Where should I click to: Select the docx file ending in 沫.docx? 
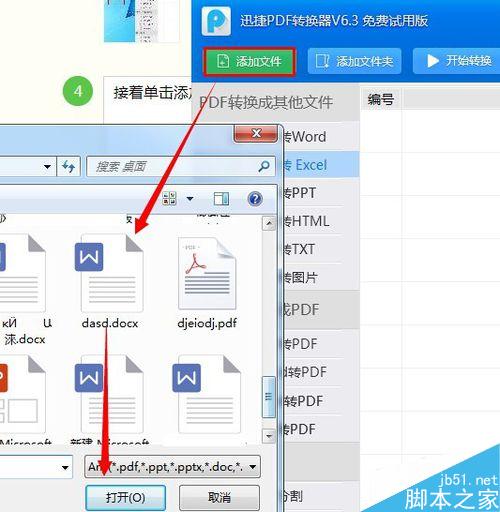click(23, 273)
